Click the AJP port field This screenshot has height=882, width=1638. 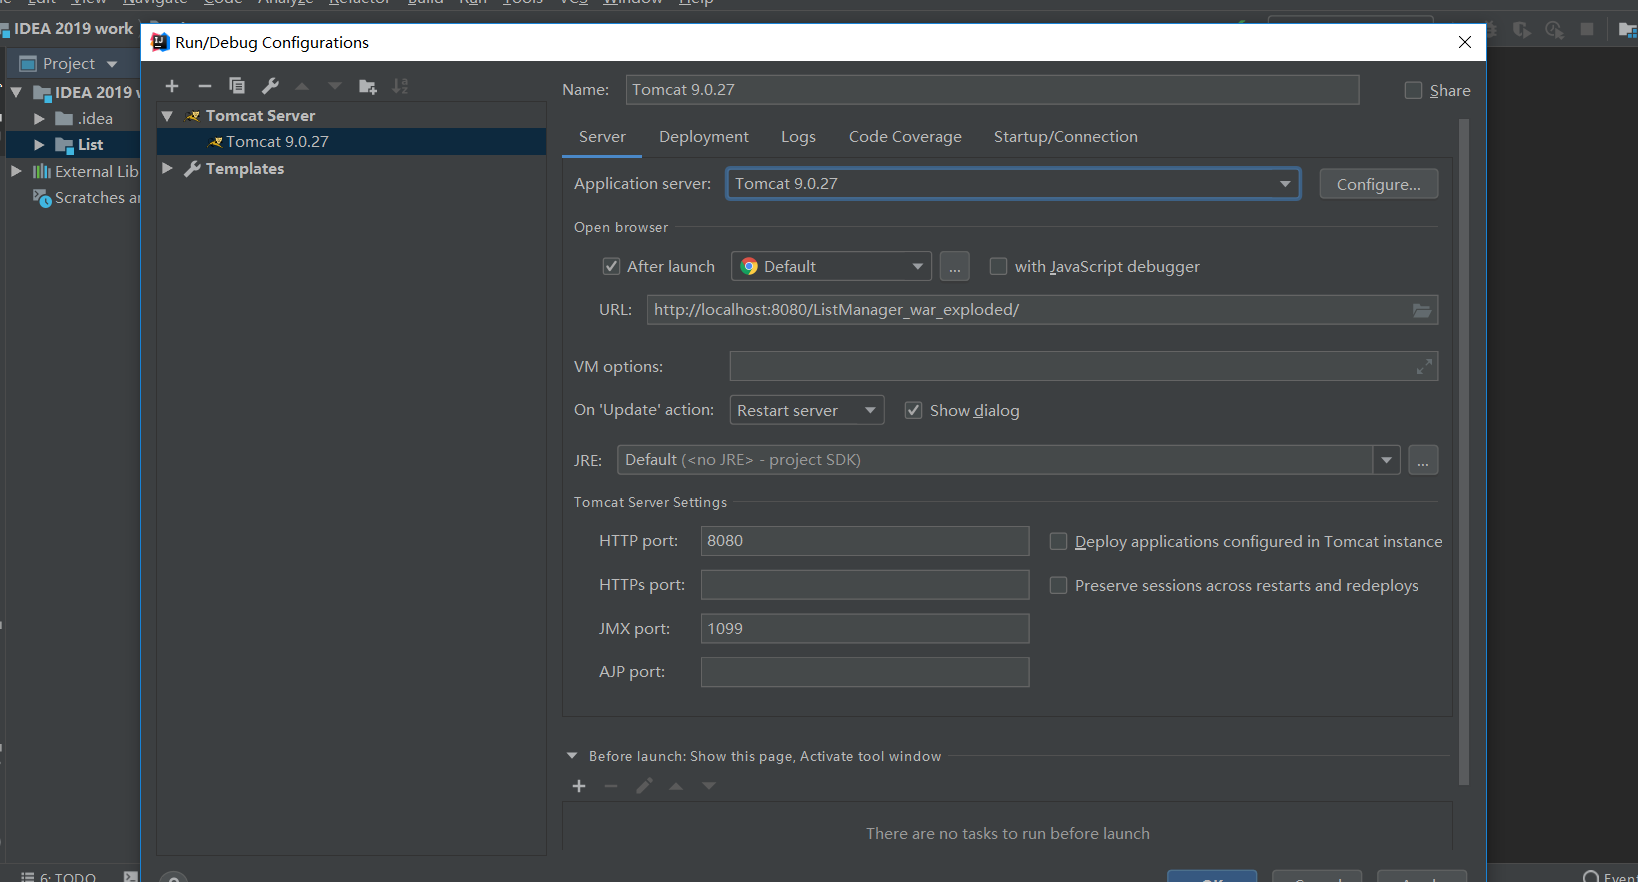click(x=865, y=672)
